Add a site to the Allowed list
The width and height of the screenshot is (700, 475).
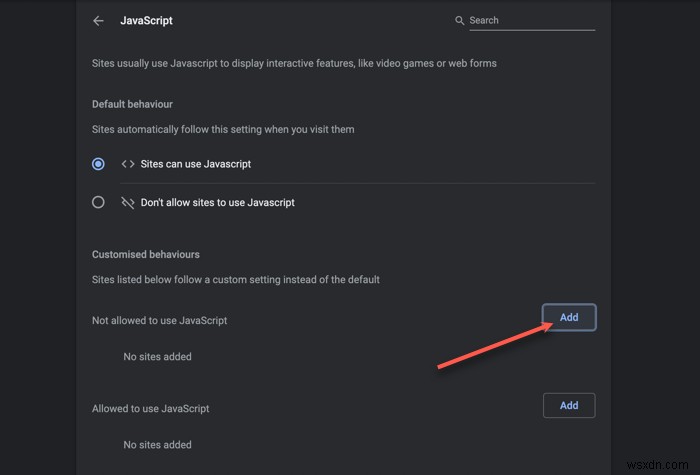[569, 405]
